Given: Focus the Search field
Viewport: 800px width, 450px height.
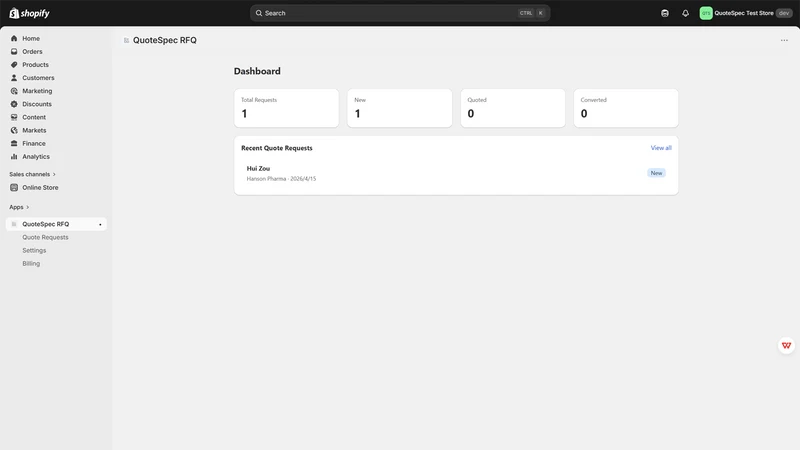Looking at the screenshot, I should click(399, 13).
